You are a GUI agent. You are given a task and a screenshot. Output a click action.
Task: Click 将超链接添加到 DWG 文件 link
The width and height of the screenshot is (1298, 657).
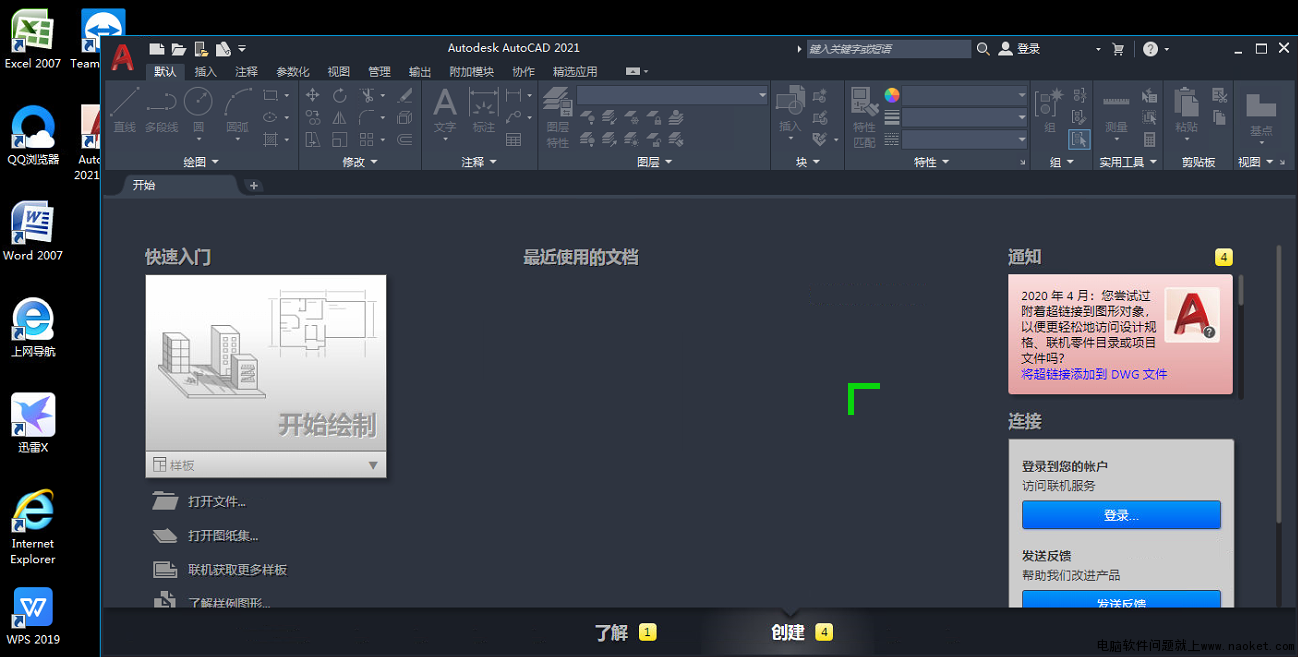click(1094, 374)
